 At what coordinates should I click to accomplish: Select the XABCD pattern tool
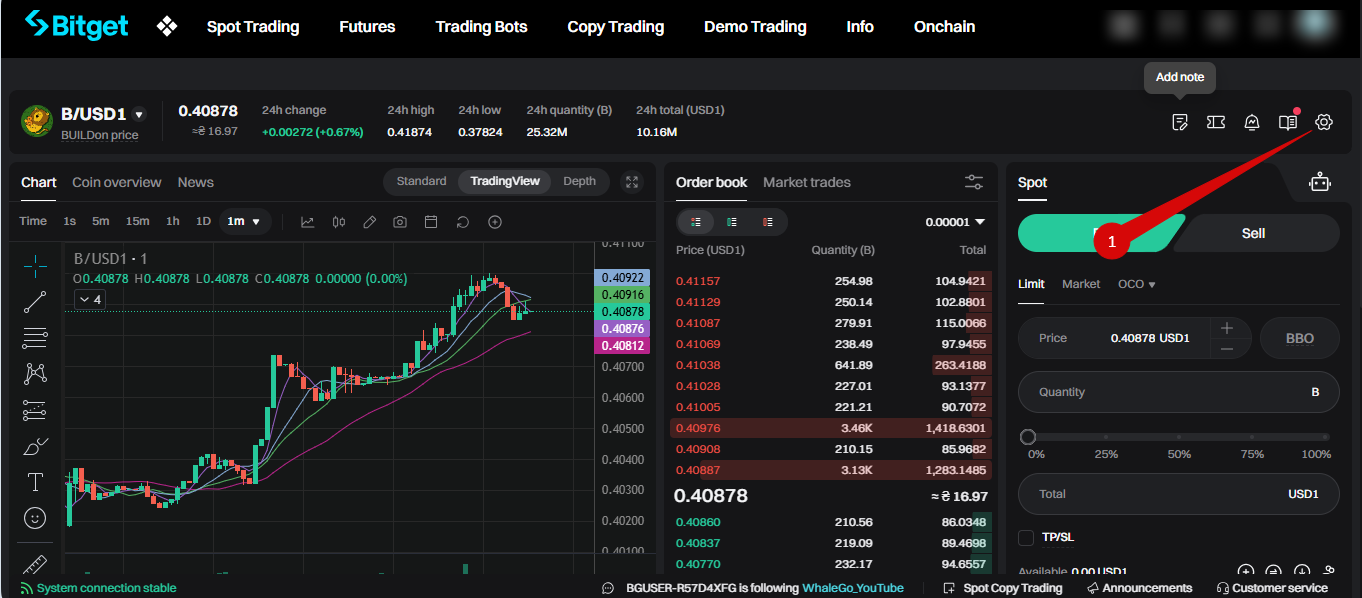(x=35, y=373)
